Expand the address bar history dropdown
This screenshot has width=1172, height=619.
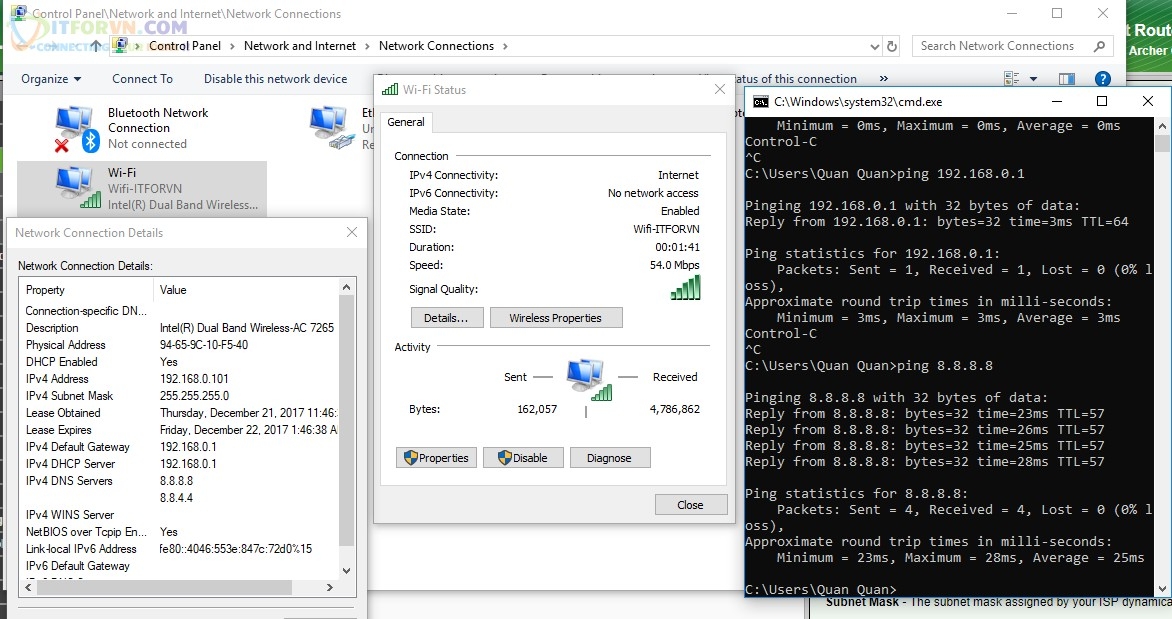click(x=868, y=46)
